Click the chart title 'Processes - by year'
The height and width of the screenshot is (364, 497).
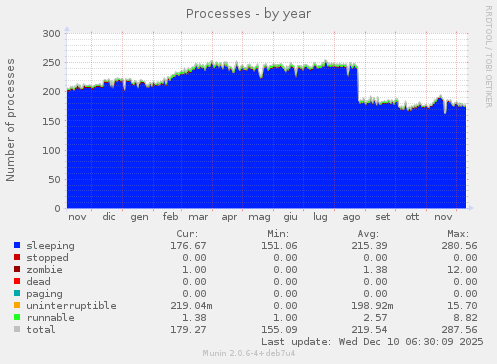coord(248,14)
